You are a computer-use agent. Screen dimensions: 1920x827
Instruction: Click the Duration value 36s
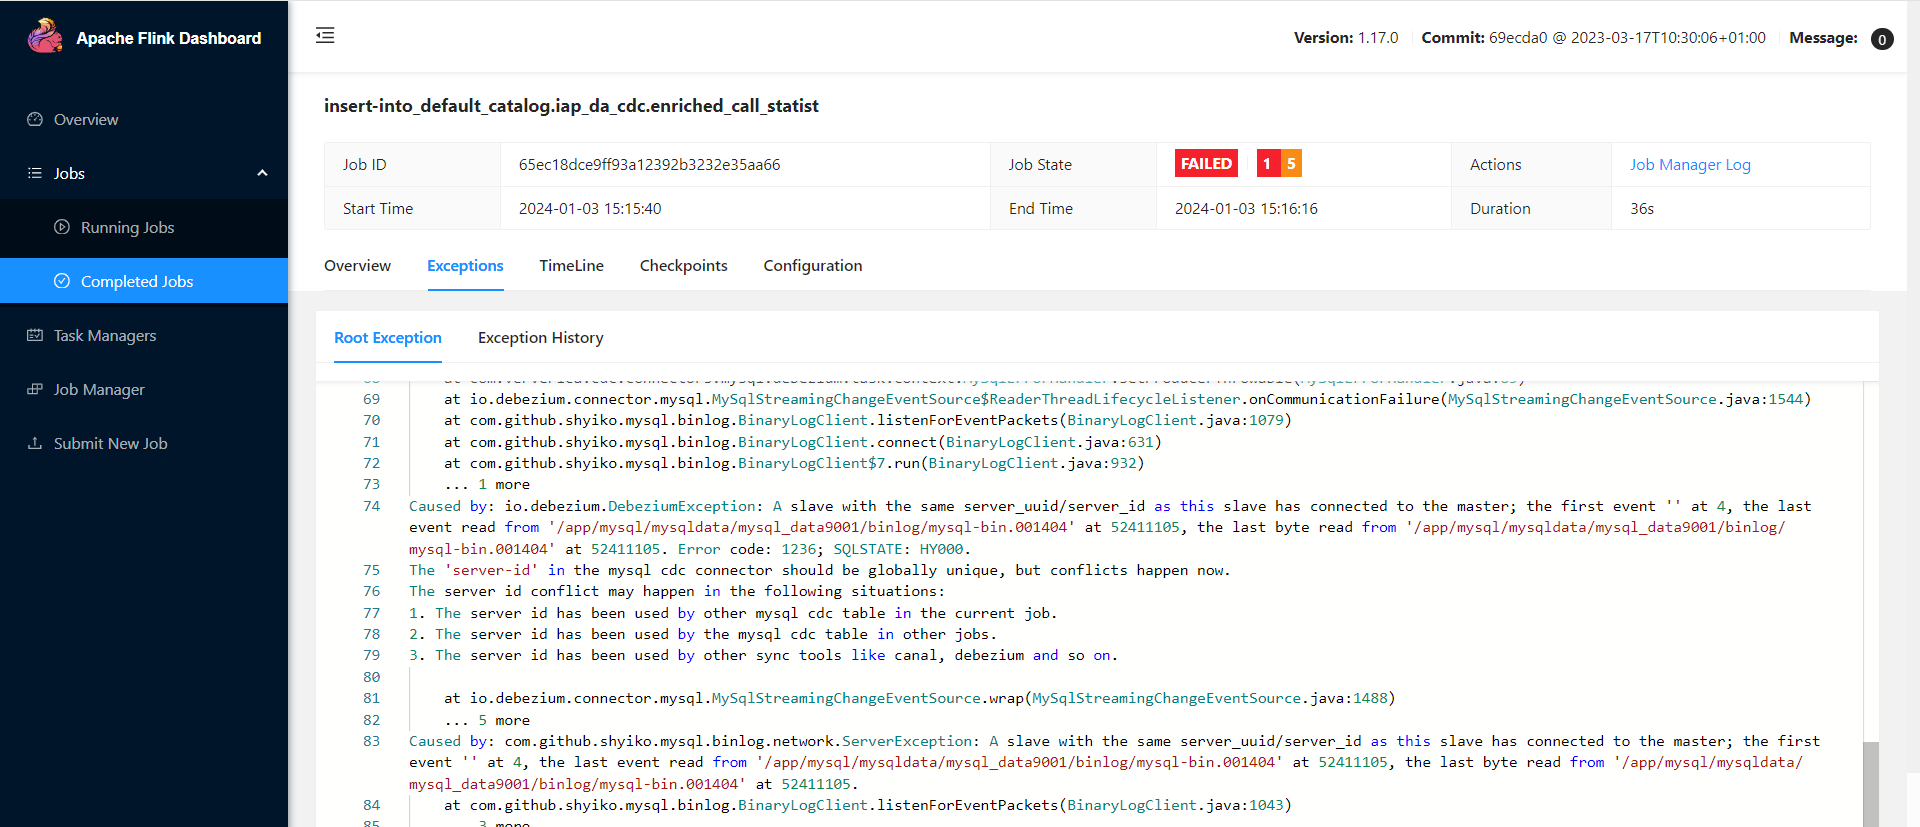(1642, 208)
